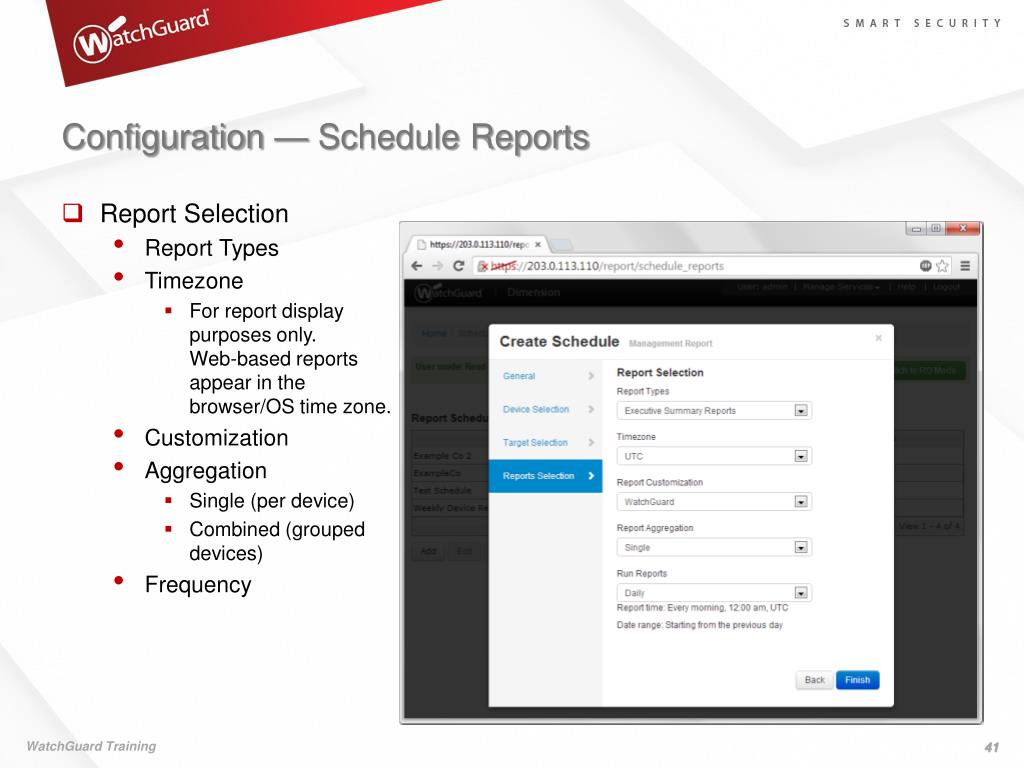The height and width of the screenshot is (768, 1024).
Task: Click the 'Date range: Starting from the previous day' text
Action: tap(699, 625)
